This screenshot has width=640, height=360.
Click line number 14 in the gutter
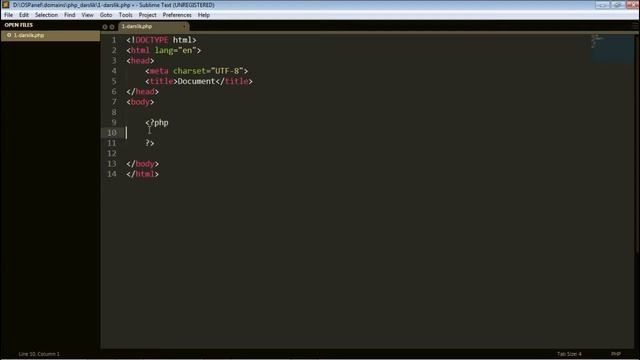click(112, 174)
